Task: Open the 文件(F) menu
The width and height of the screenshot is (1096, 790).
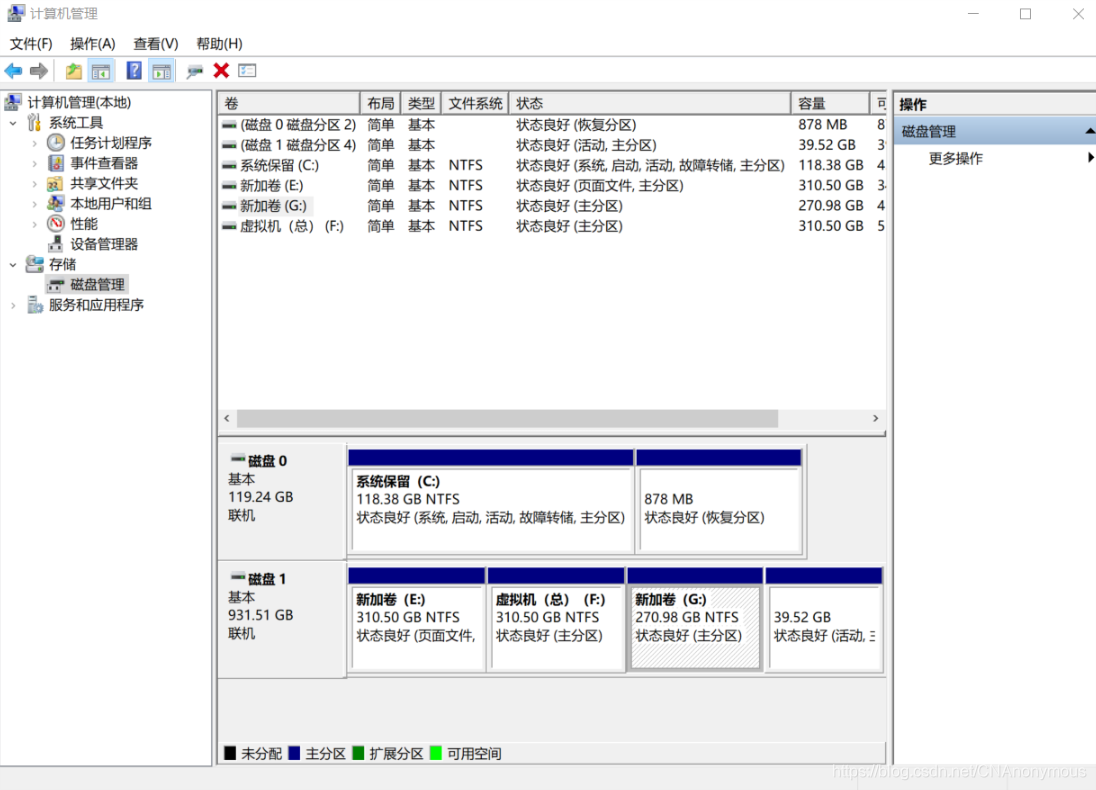Action: pos(31,43)
